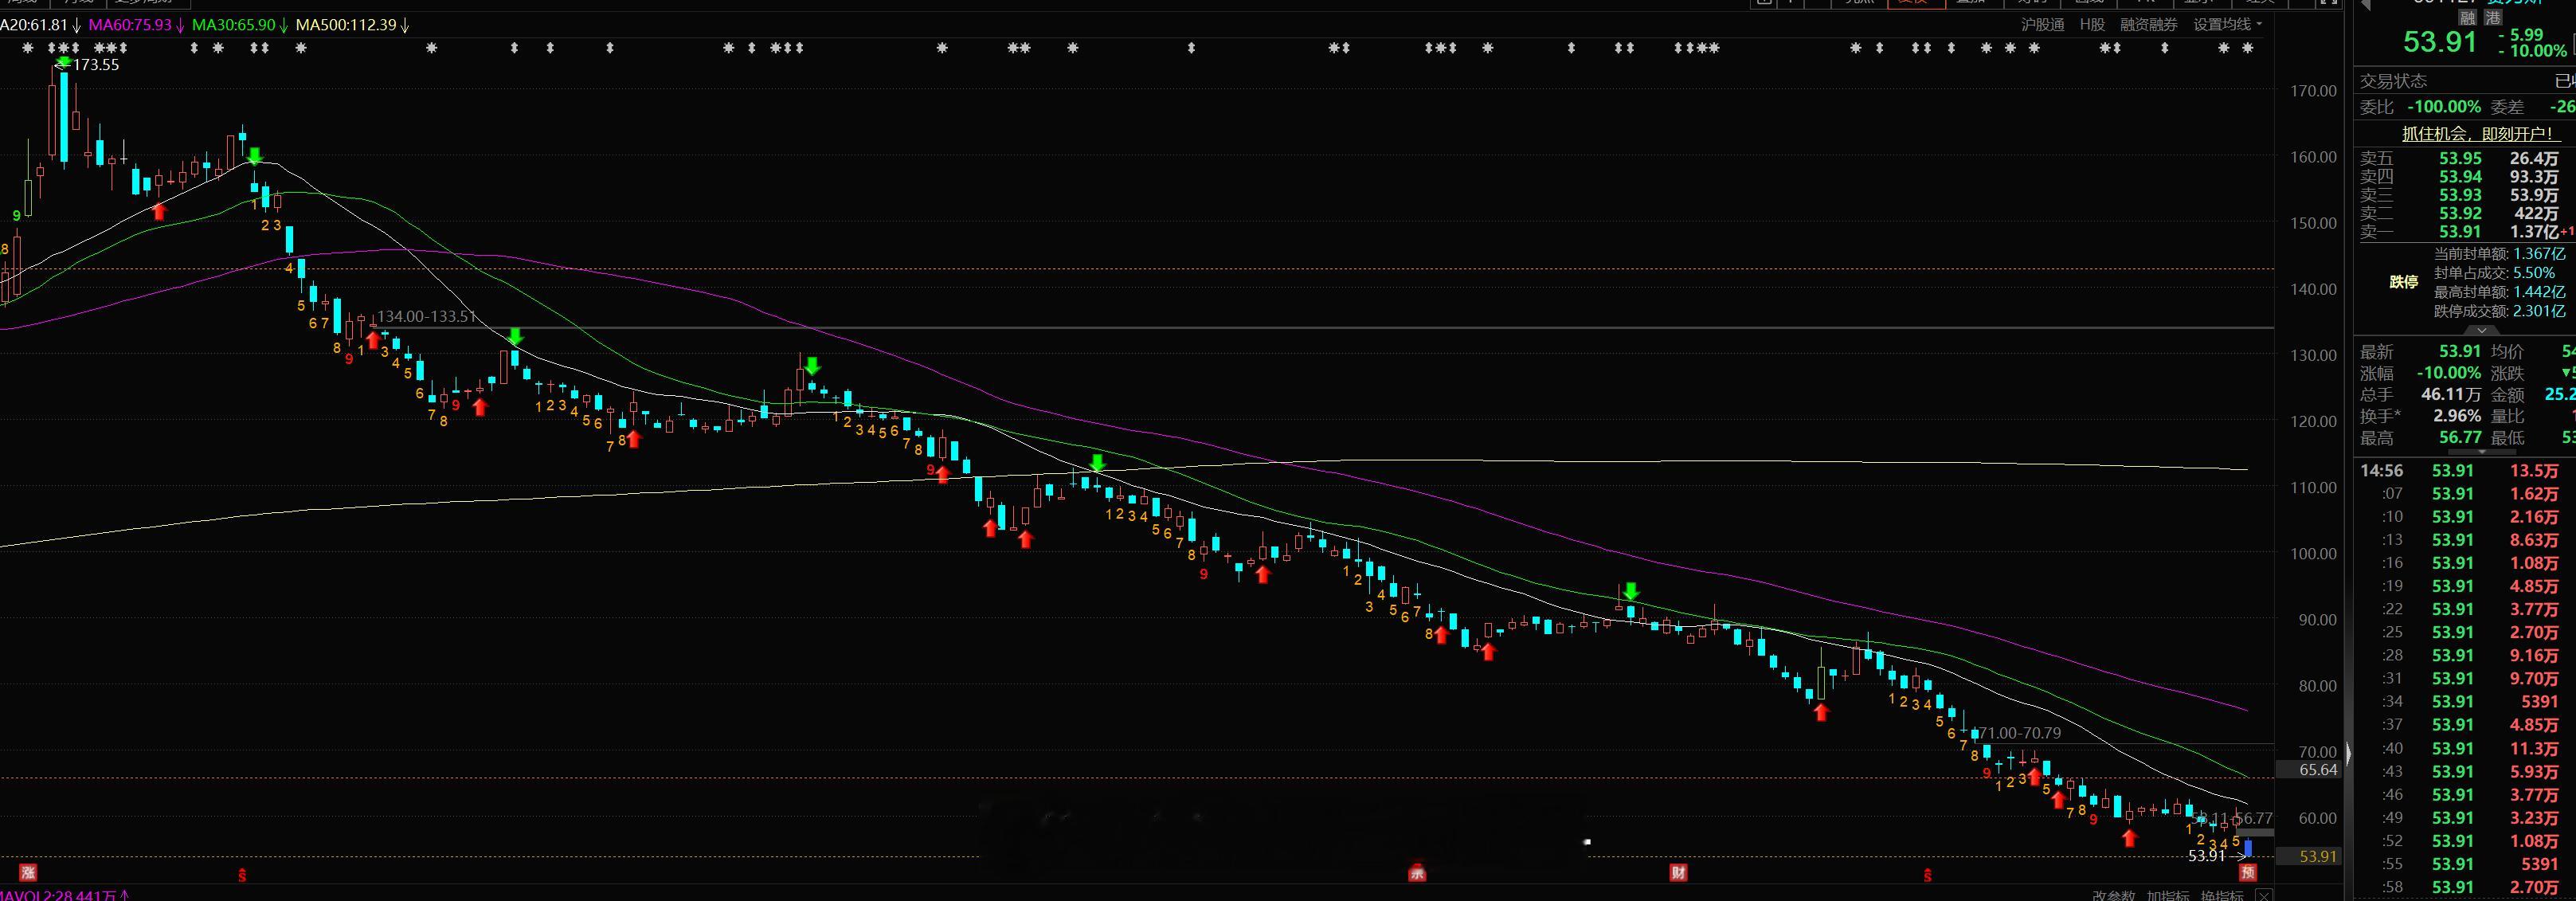
Task: Open the 设置均线 dropdown
Action: pos(2227,25)
